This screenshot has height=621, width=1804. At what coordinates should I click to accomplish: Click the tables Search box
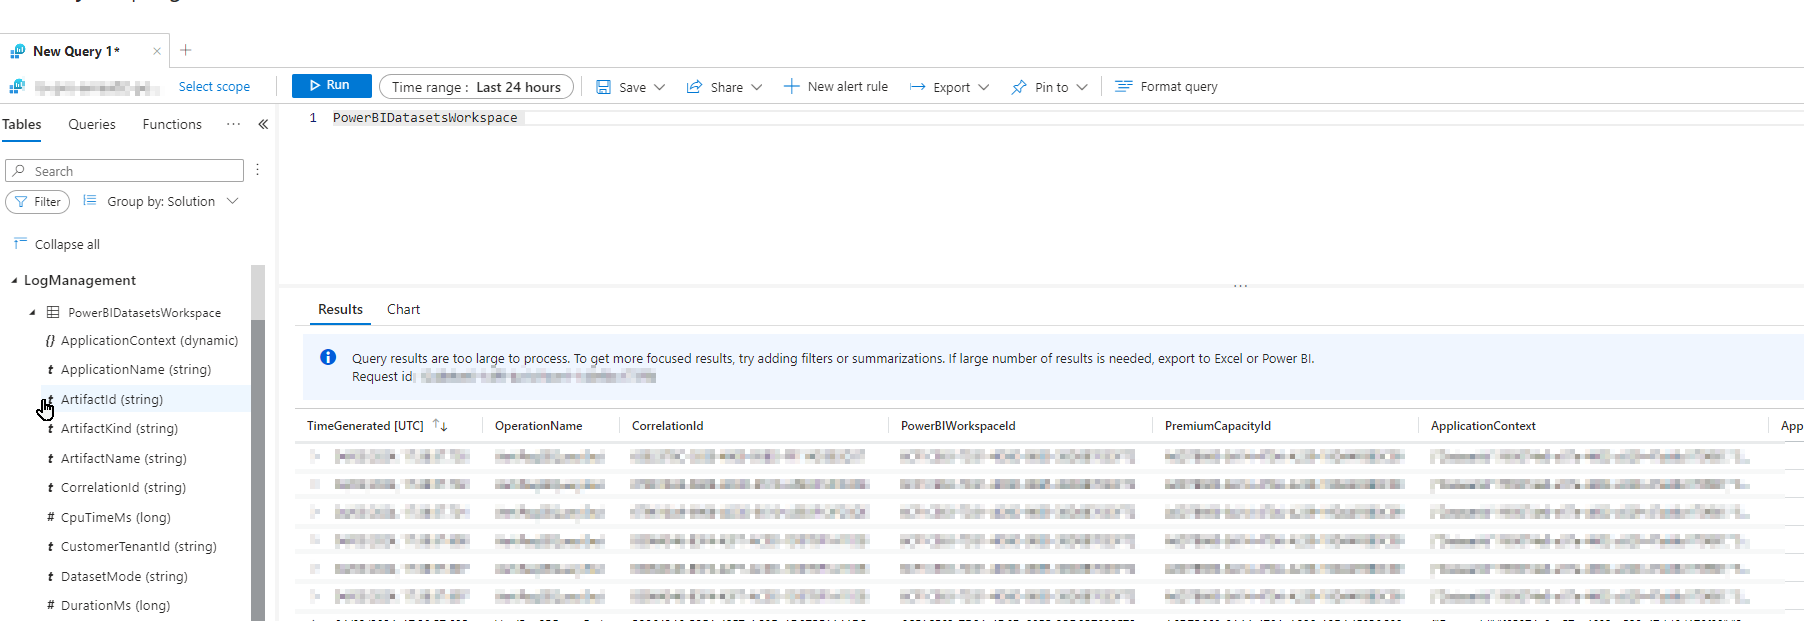124,171
